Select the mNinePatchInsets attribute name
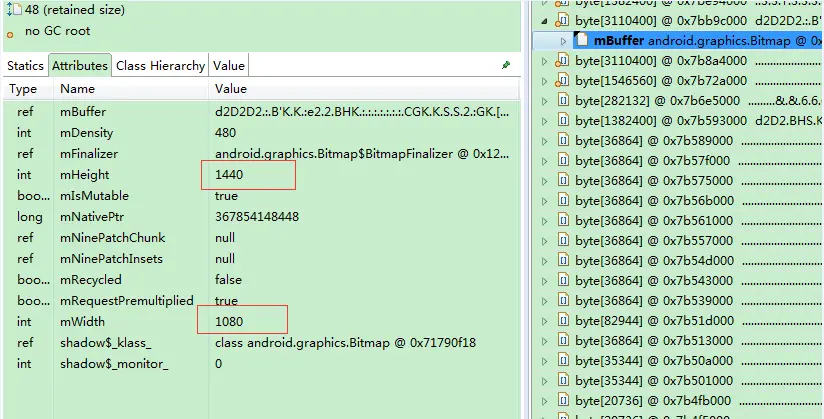This screenshot has width=824, height=419. click(111, 259)
